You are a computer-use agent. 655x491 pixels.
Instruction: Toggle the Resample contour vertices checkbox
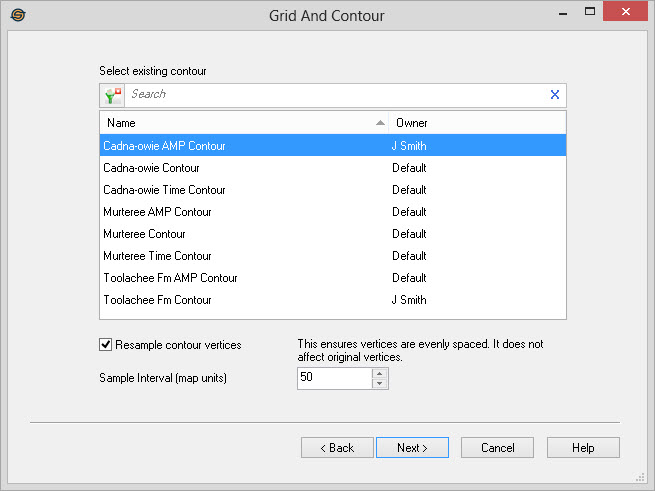pyautogui.click(x=106, y=345)
